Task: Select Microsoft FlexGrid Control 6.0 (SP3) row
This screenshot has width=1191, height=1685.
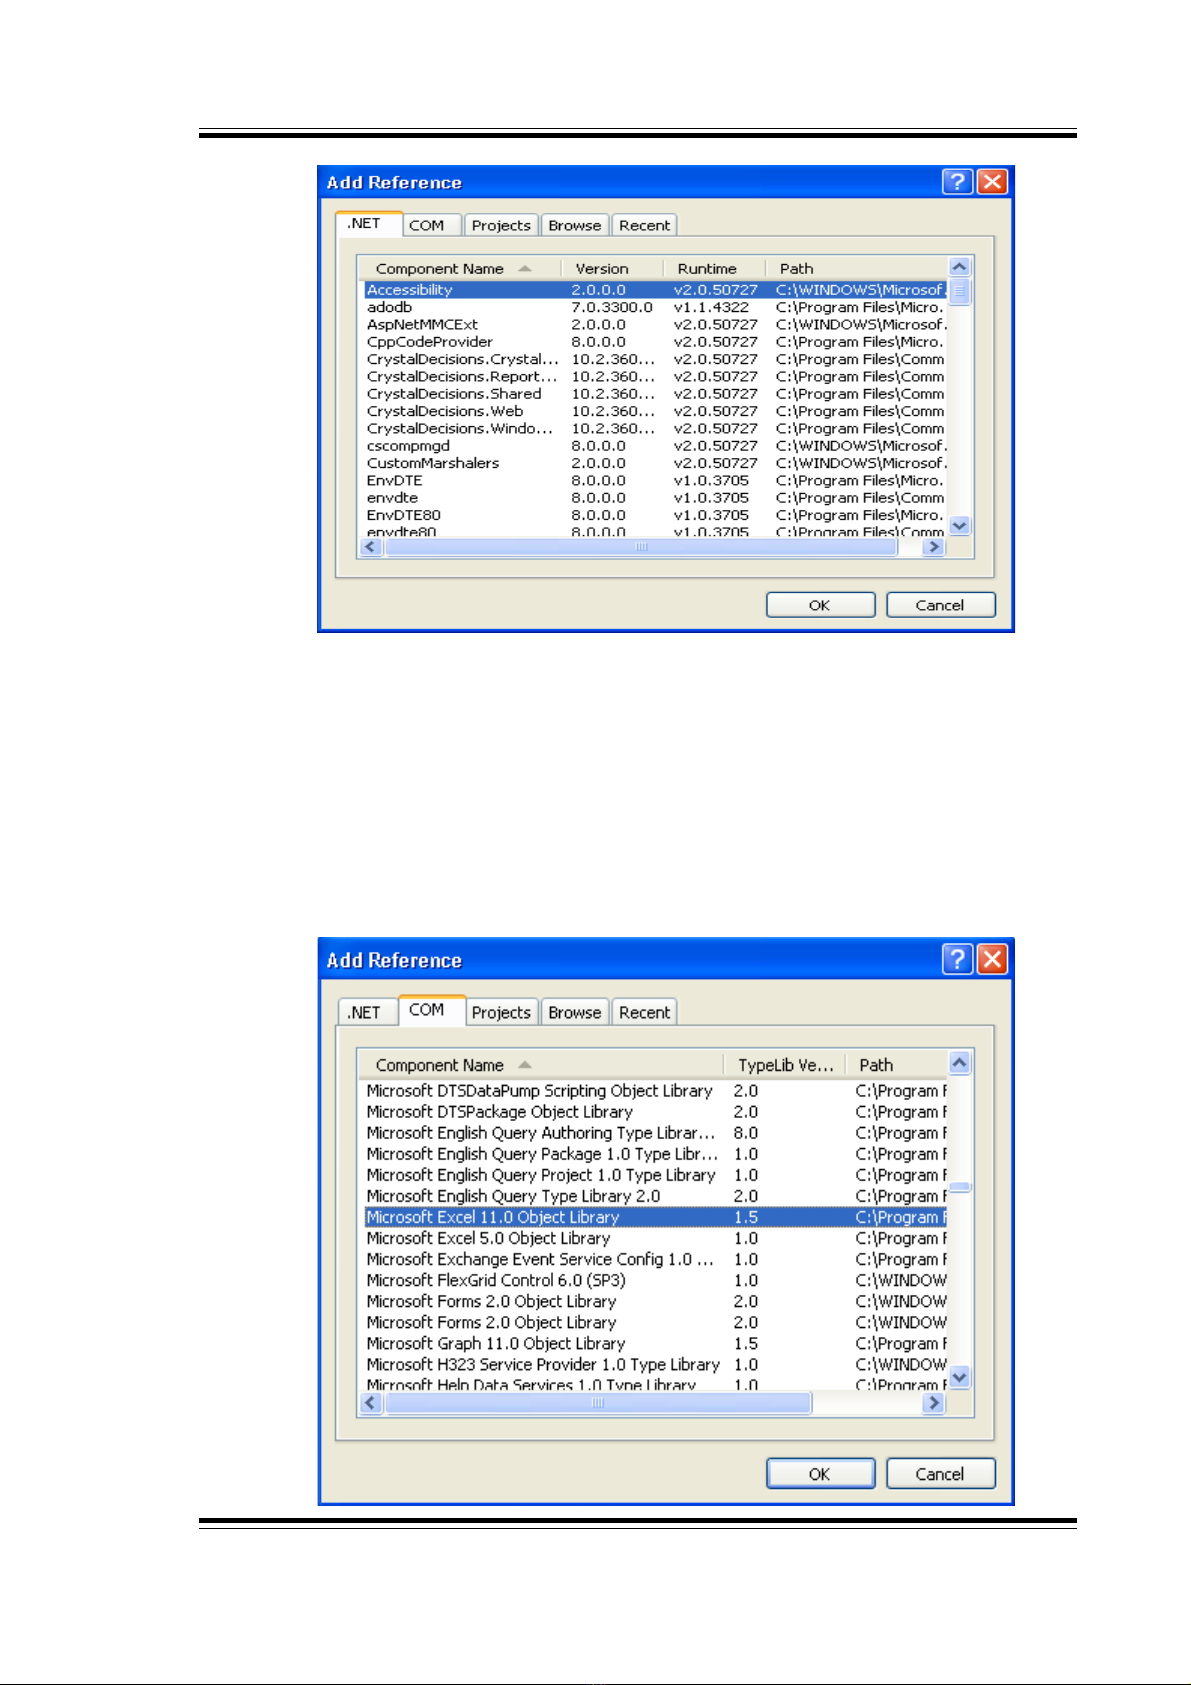Action: point(496,1280)
